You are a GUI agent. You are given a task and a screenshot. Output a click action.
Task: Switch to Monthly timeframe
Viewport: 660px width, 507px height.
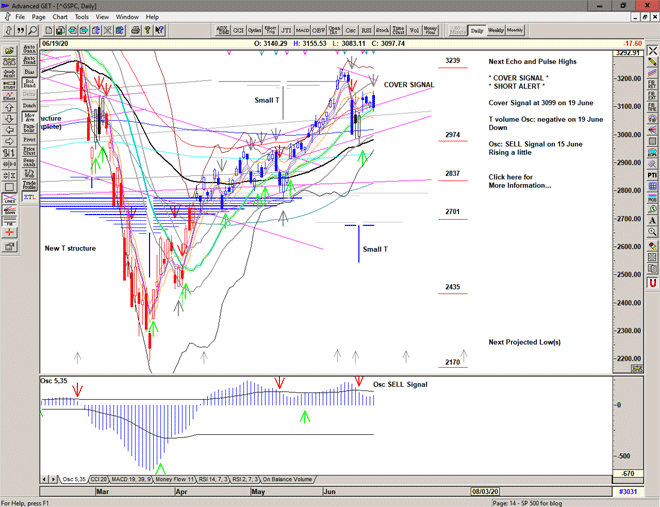pos(515,30)
